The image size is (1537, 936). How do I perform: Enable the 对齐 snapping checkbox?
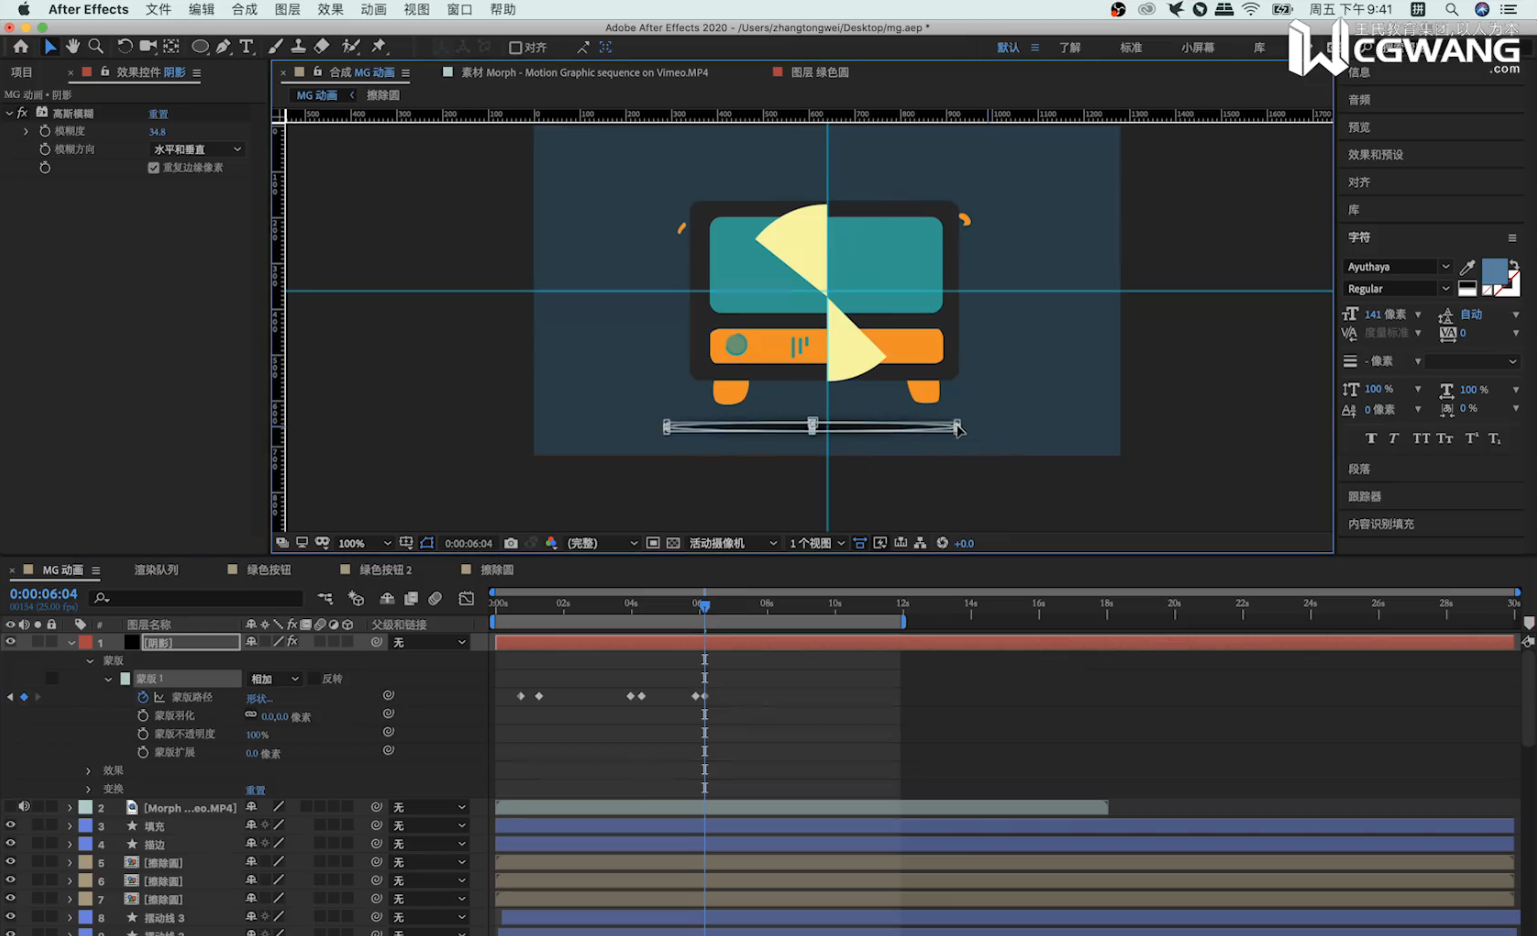515,47
